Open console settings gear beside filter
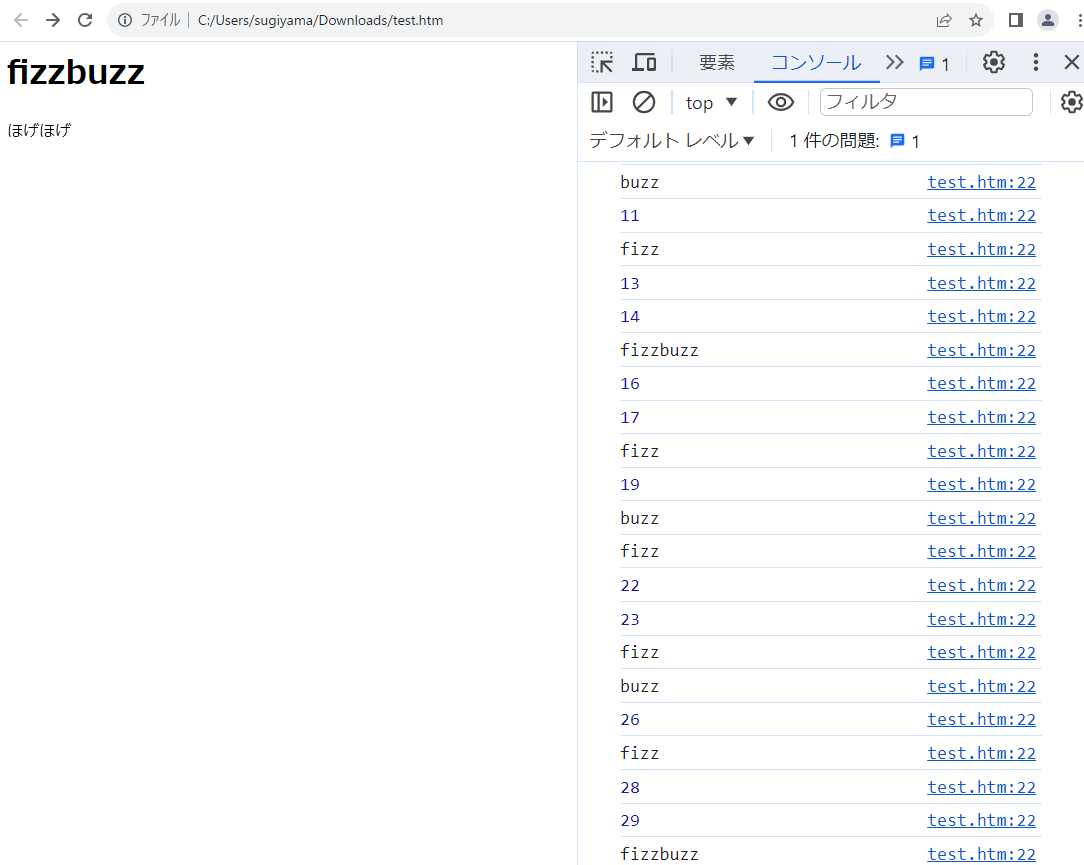 coord(1071,102)
